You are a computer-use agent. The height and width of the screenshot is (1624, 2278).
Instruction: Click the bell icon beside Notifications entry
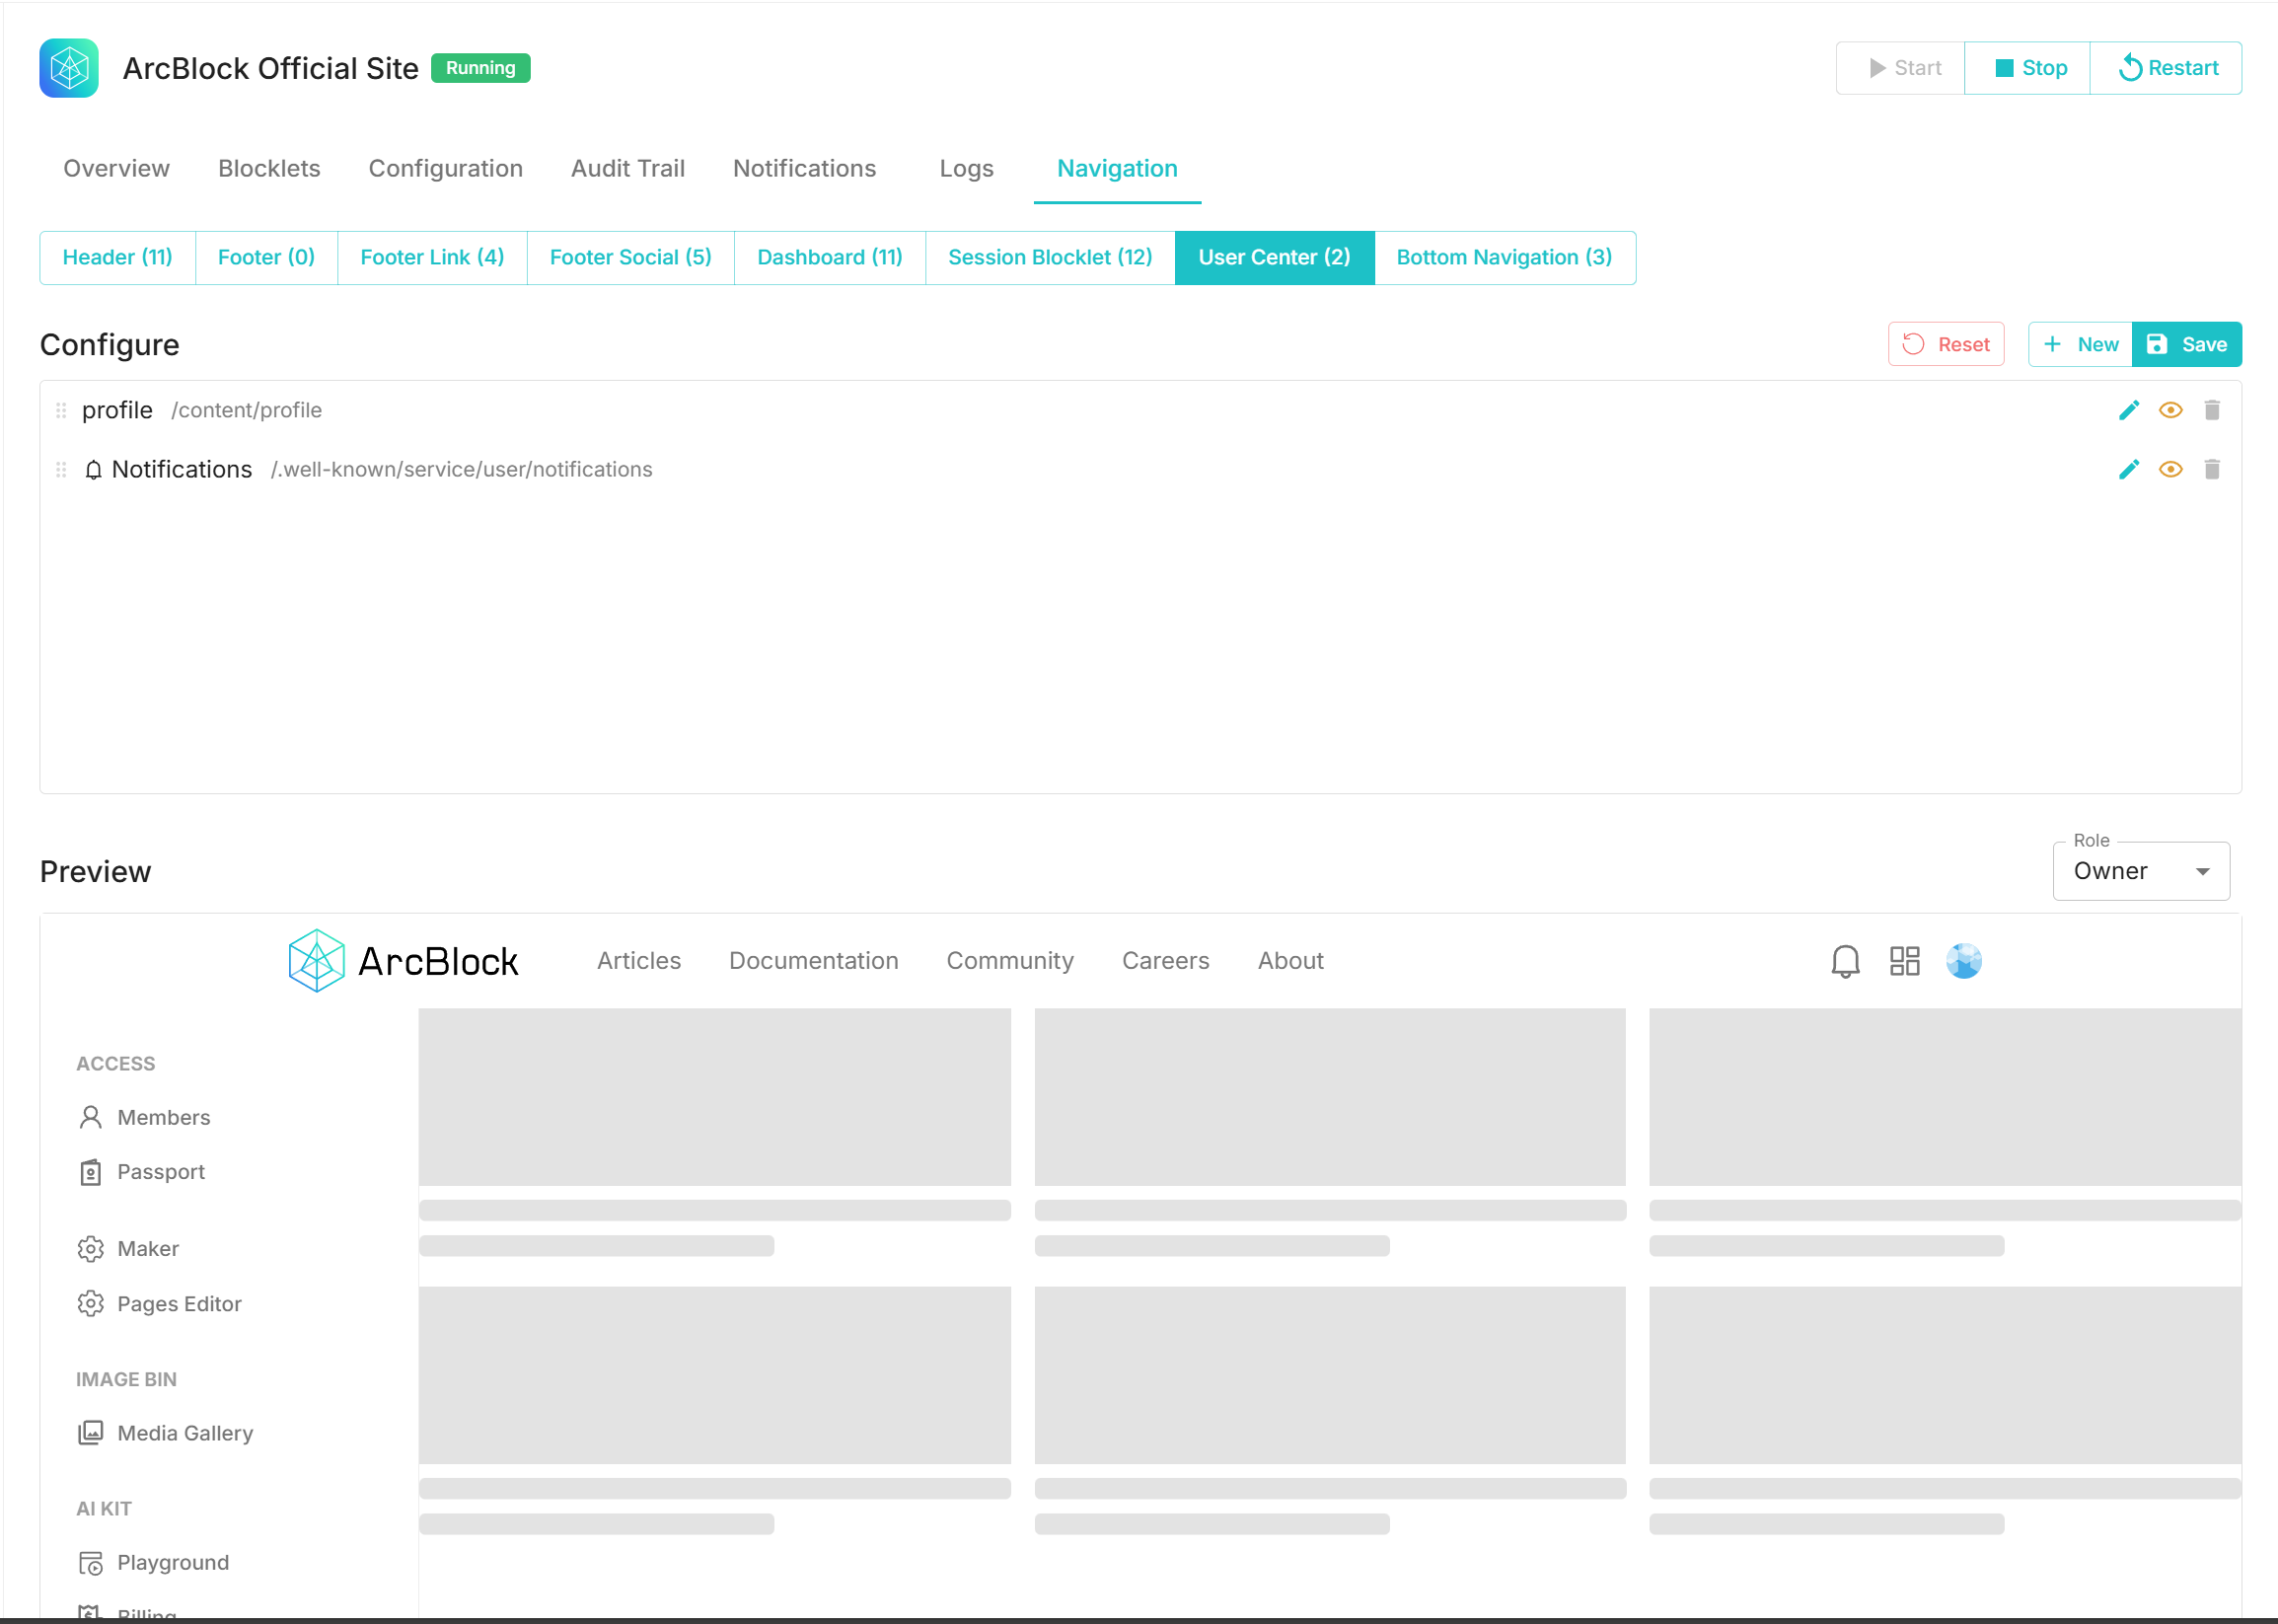93,470
